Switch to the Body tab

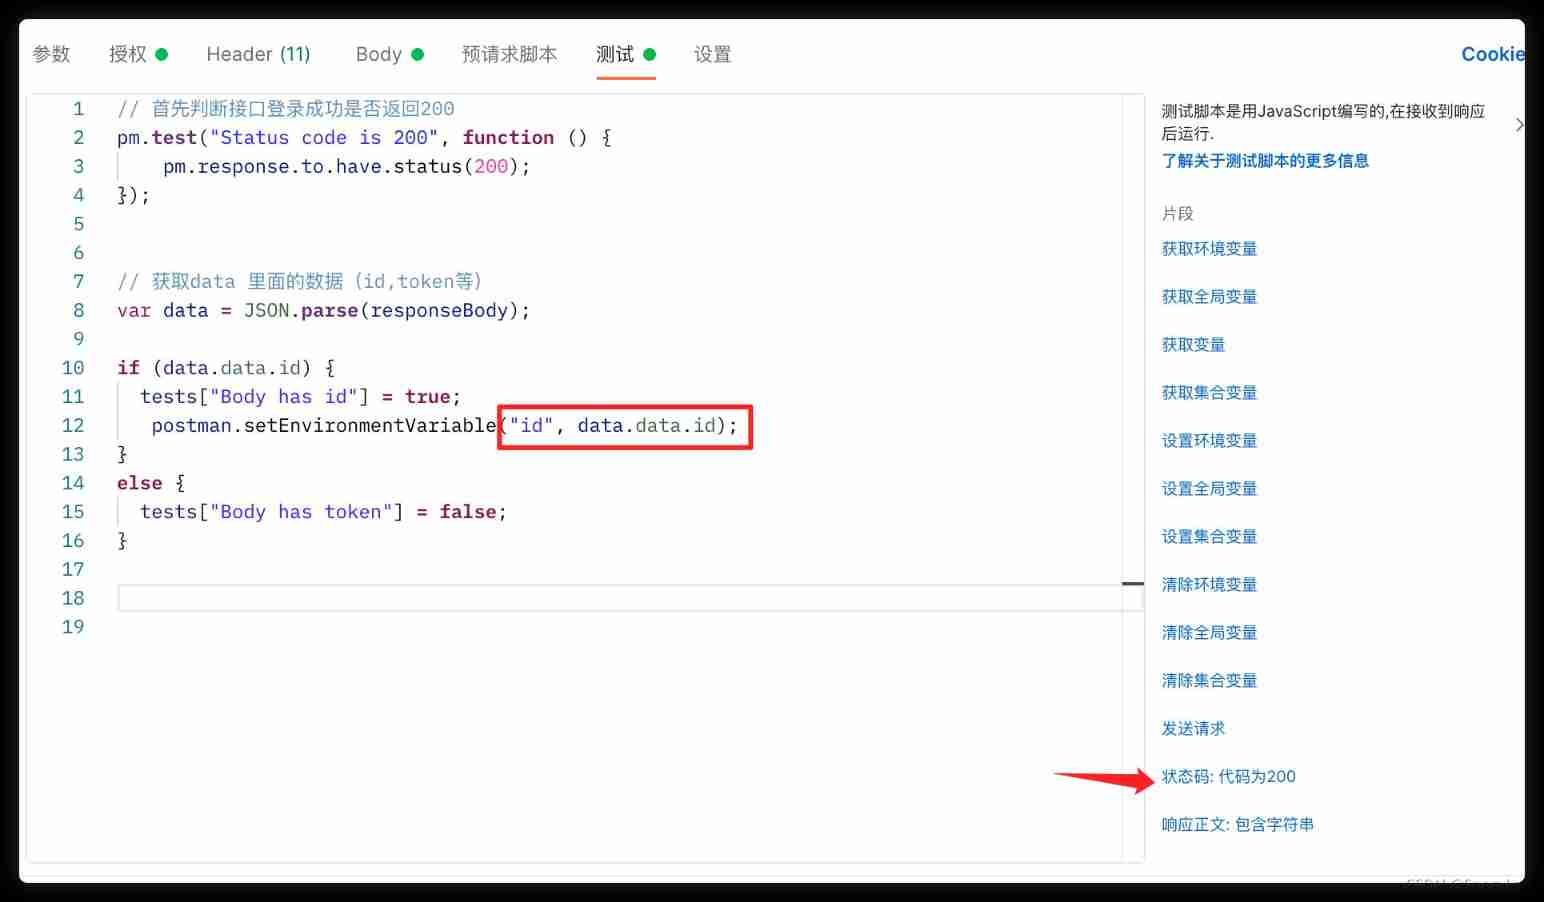click(x=389, y=54)
